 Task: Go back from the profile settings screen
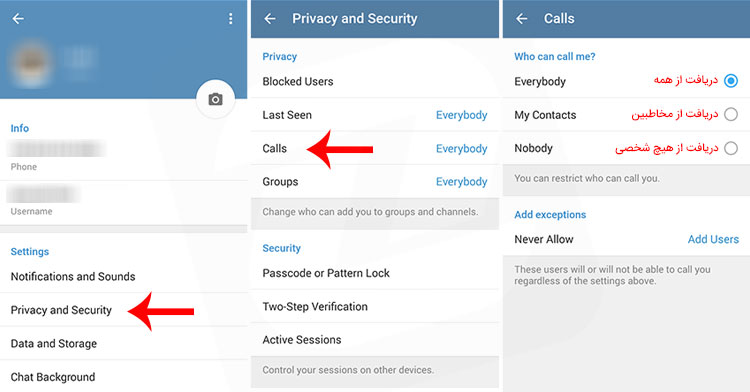pos(18,19)
